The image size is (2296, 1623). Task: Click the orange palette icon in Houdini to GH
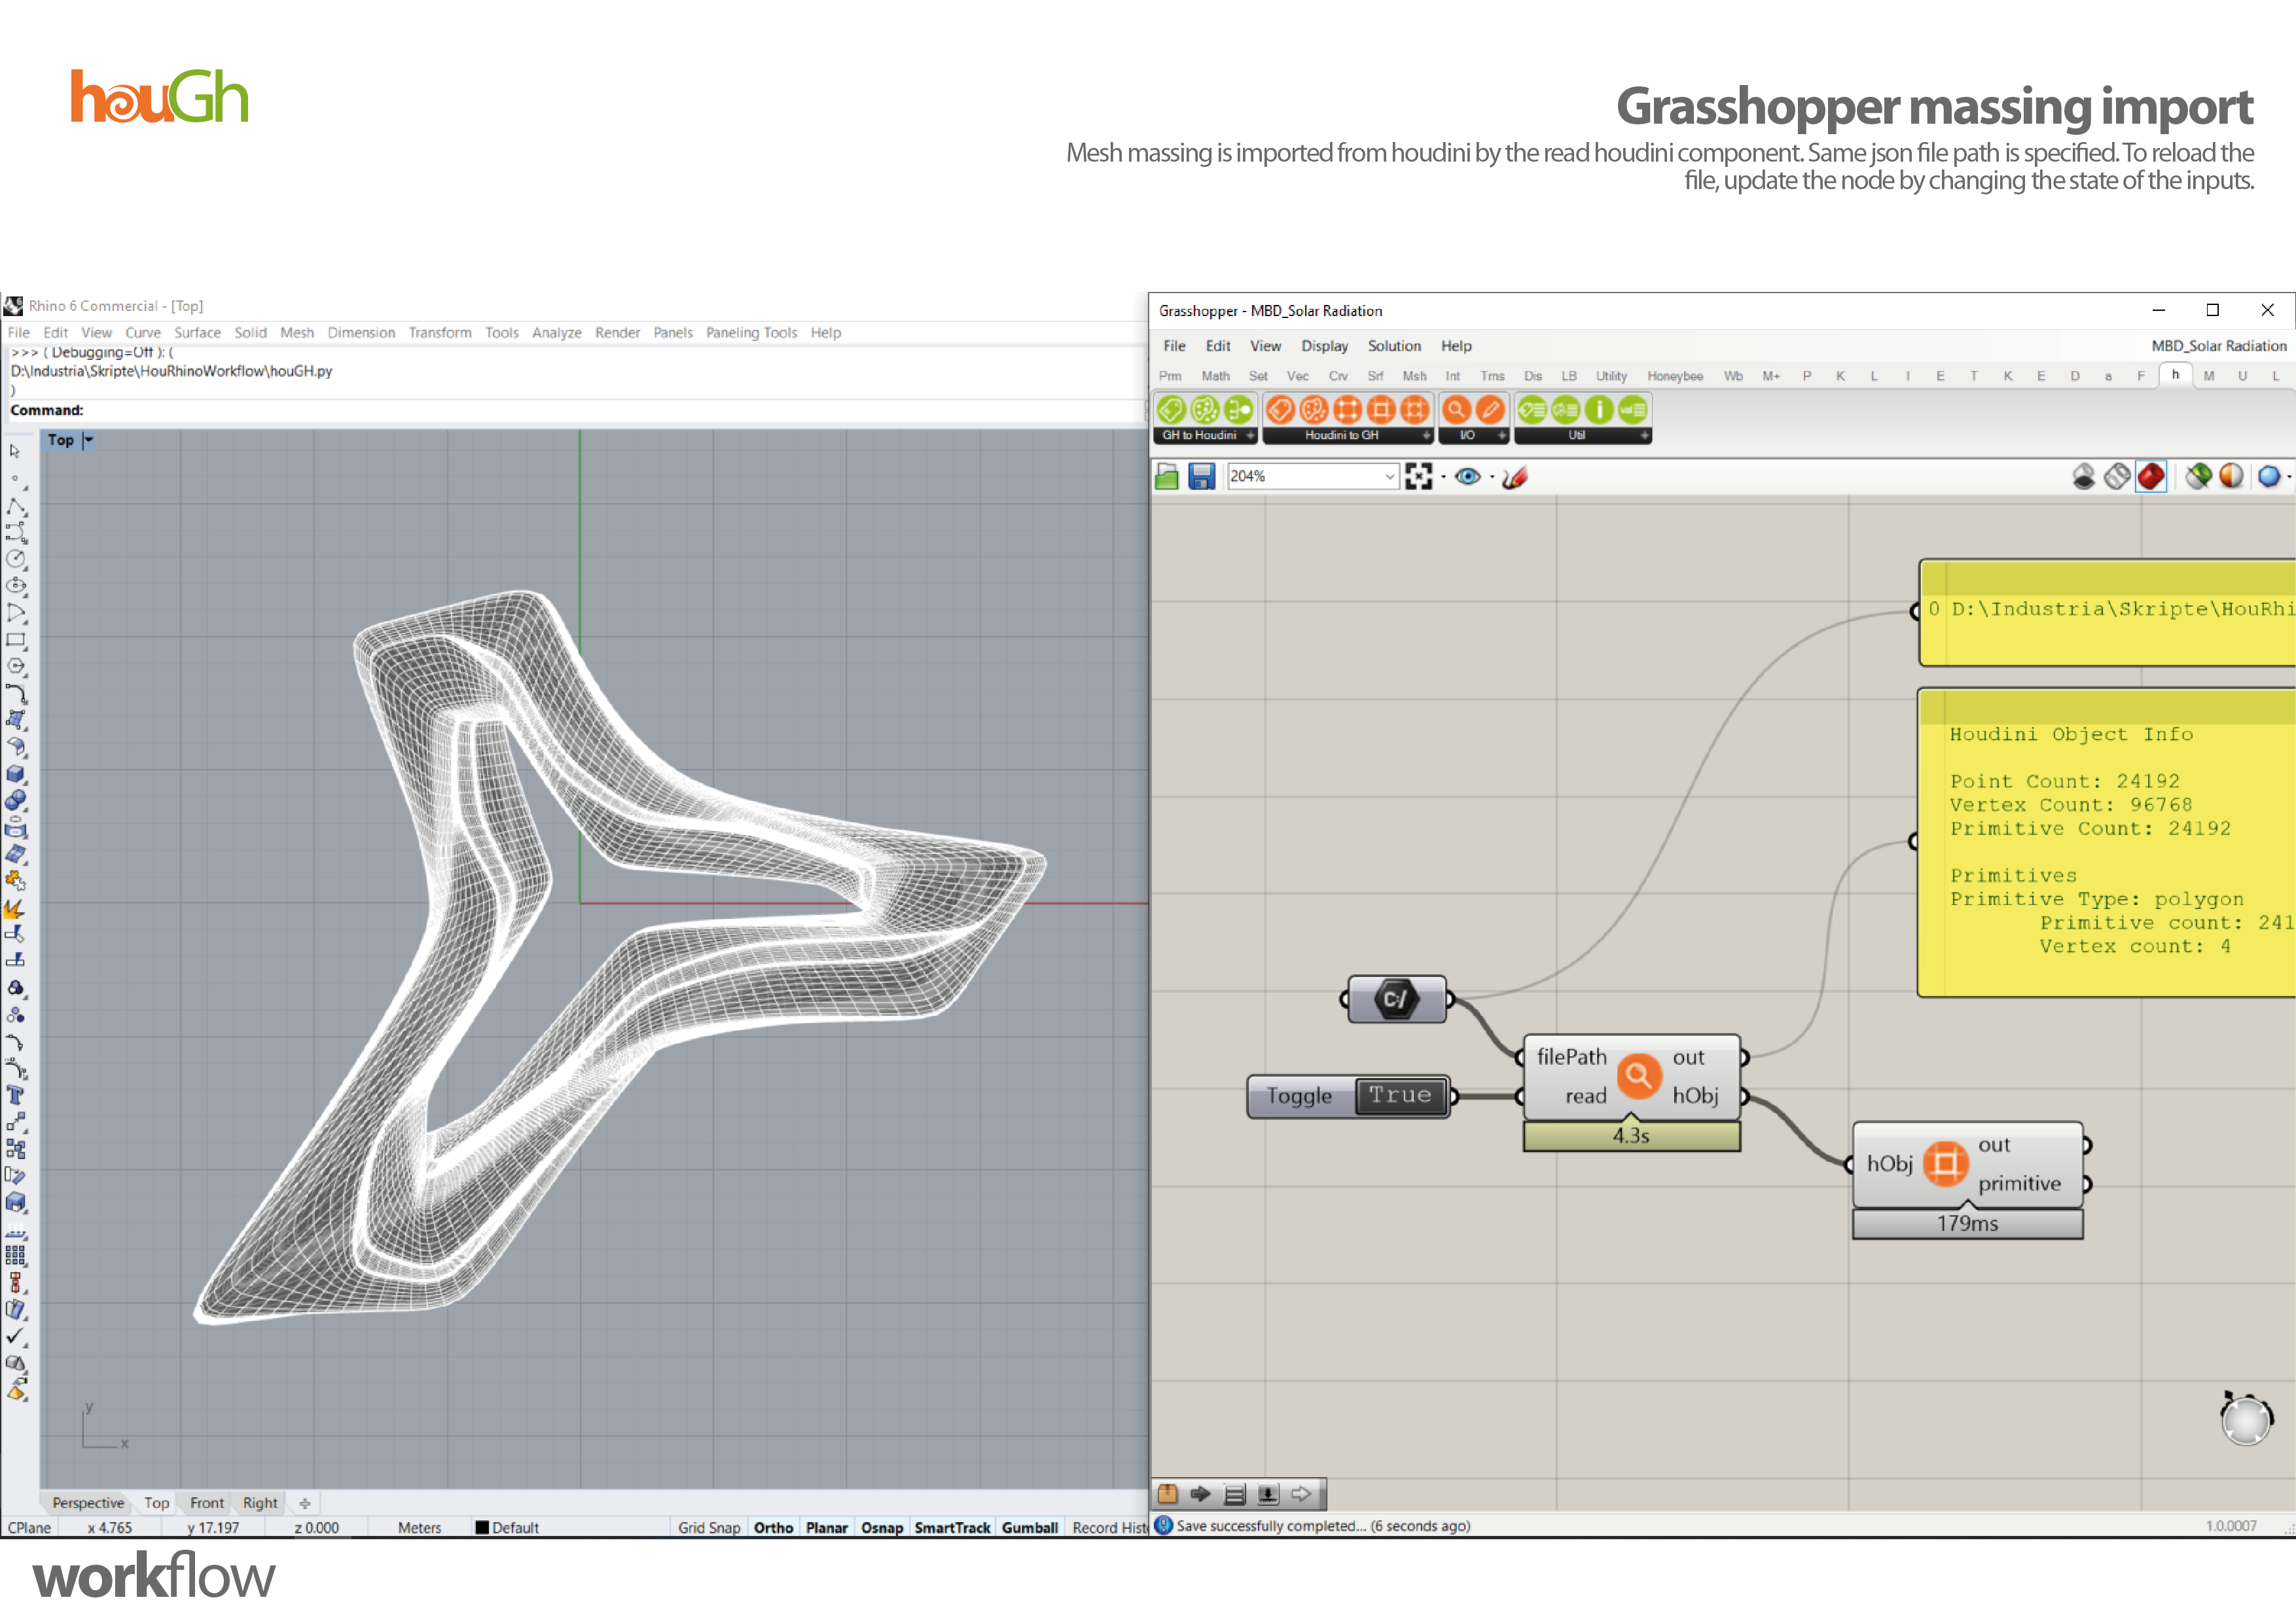[1314, 409]
